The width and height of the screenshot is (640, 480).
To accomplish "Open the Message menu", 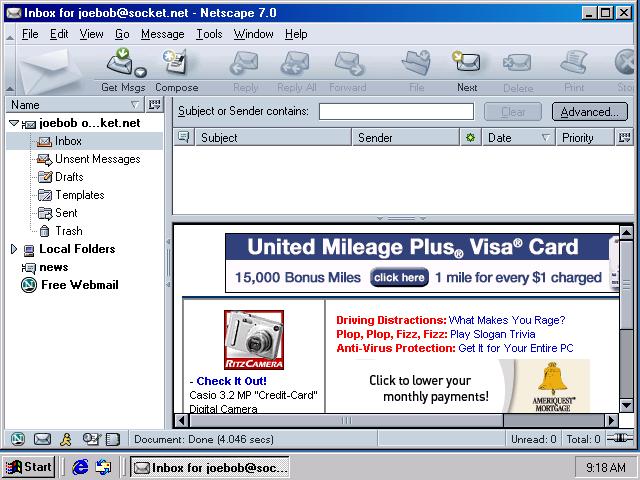I will (x=162, y=34).
